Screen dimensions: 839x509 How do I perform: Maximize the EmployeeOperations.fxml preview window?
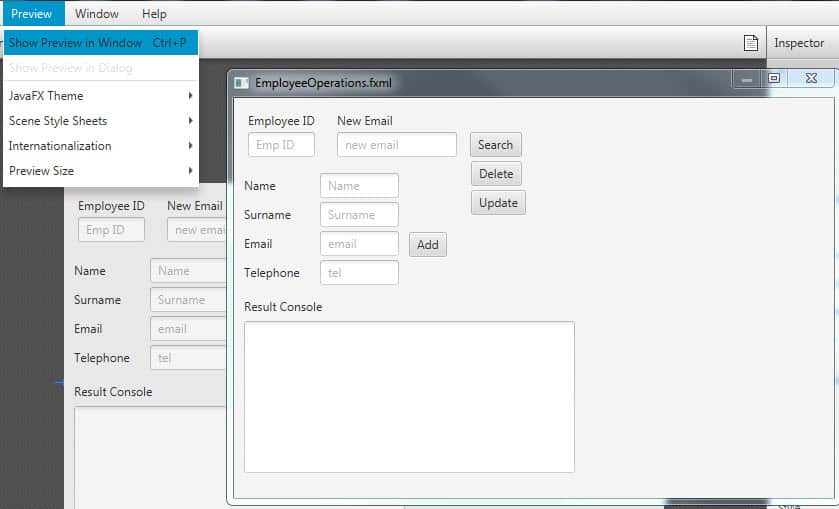(774, 79)
